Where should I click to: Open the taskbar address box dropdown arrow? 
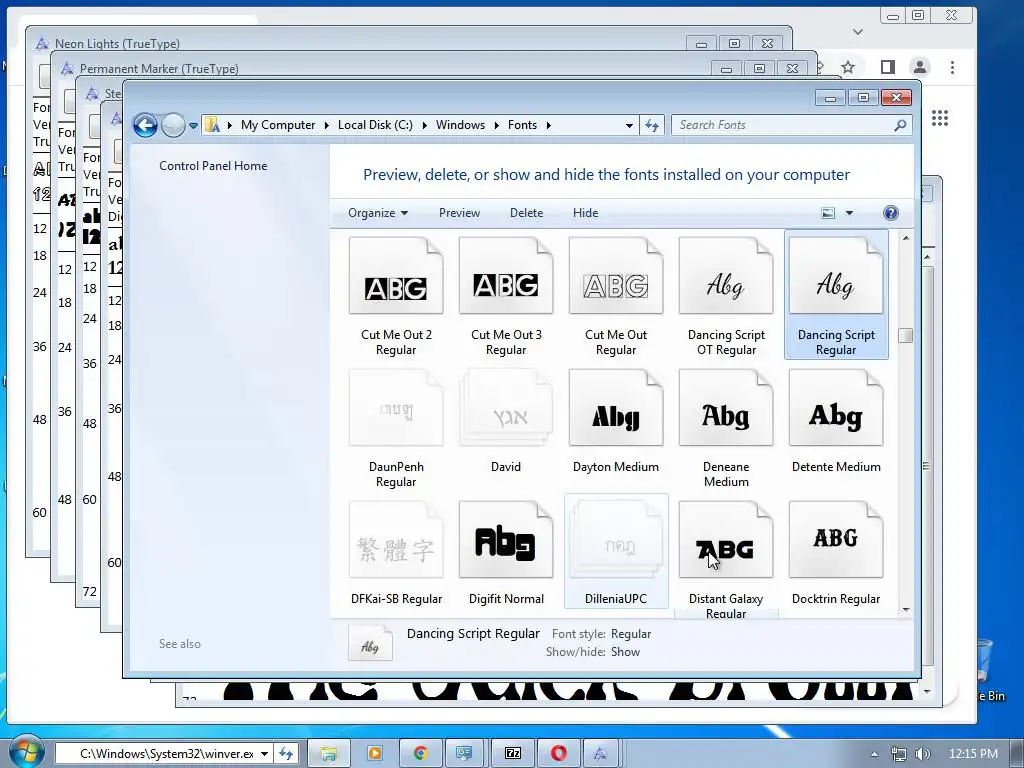[x=264, y=754]
